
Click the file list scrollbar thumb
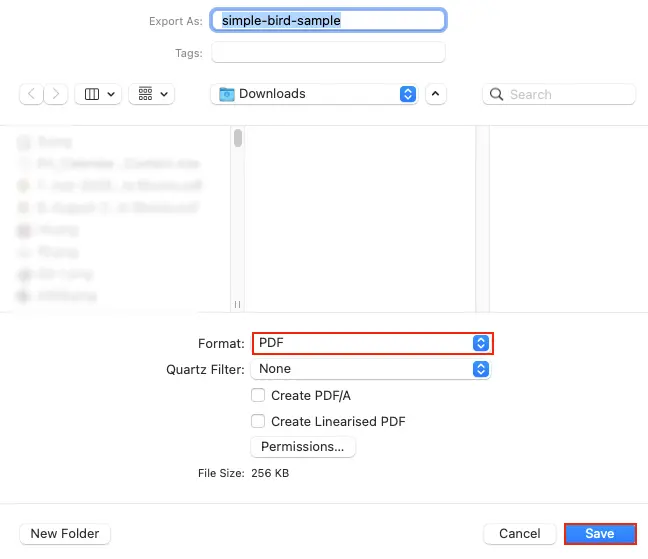[238, 138]
